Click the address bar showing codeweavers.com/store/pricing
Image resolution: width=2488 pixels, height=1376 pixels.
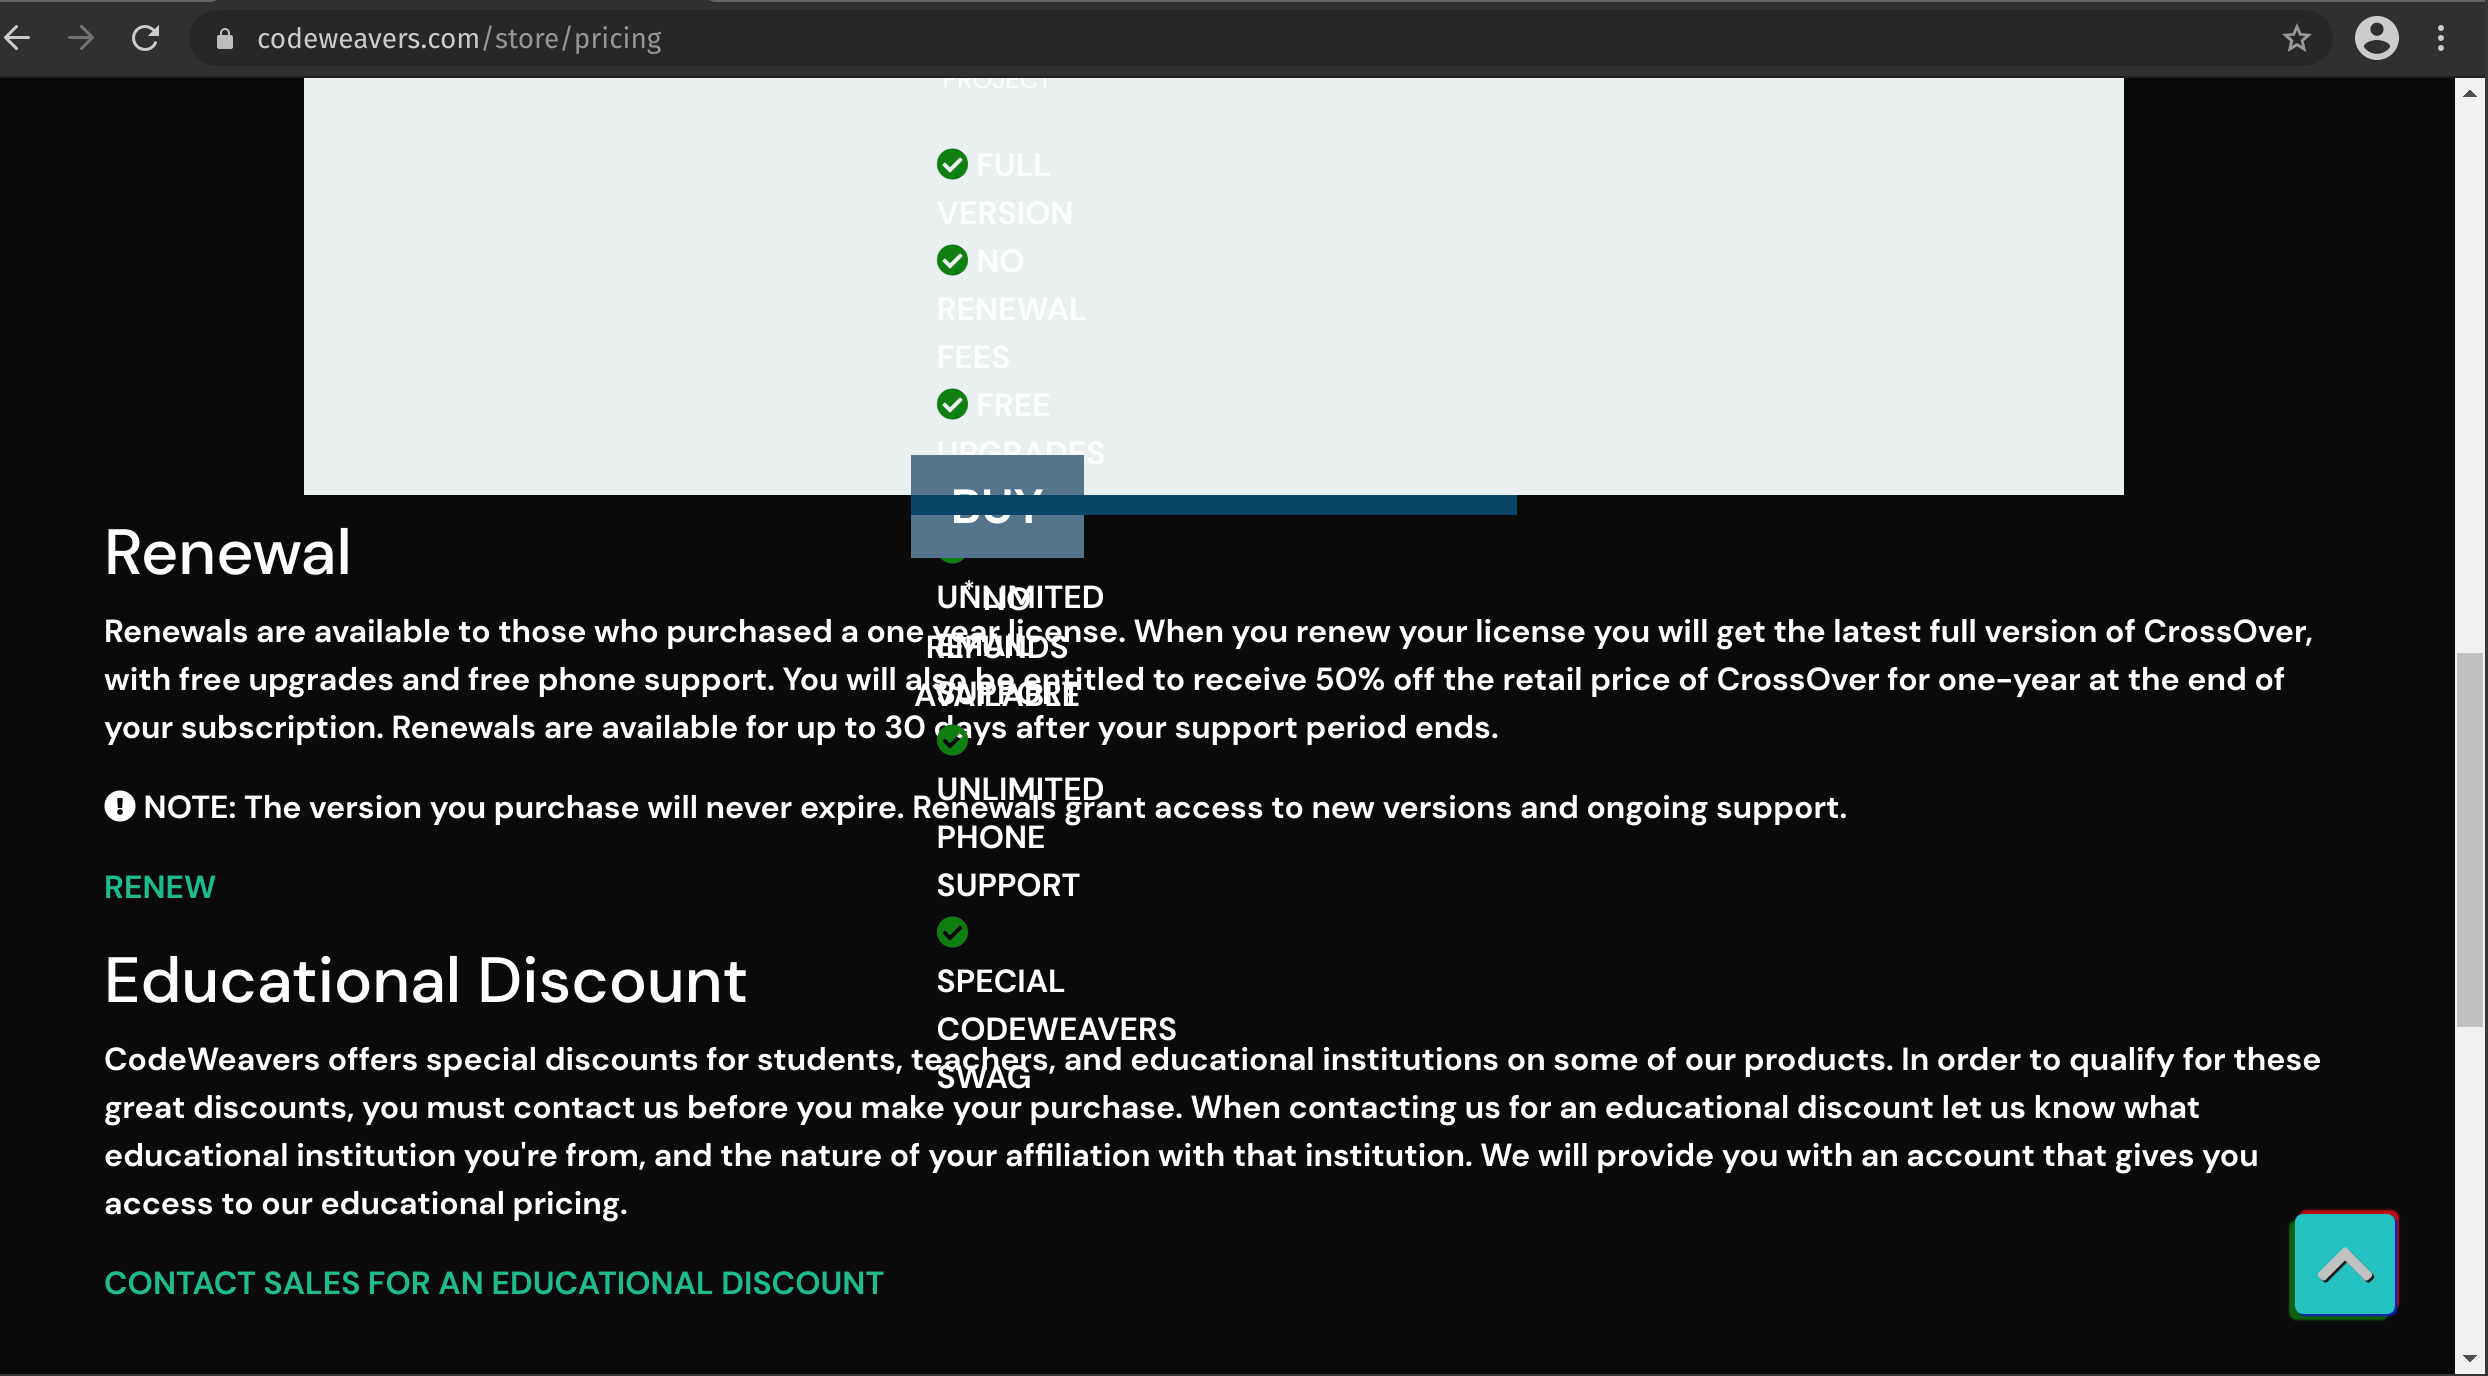click(460, 38)
